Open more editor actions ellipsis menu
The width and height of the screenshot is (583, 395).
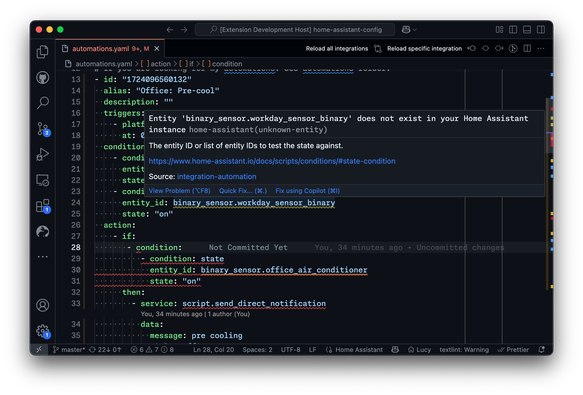click(x=541, y=49)
